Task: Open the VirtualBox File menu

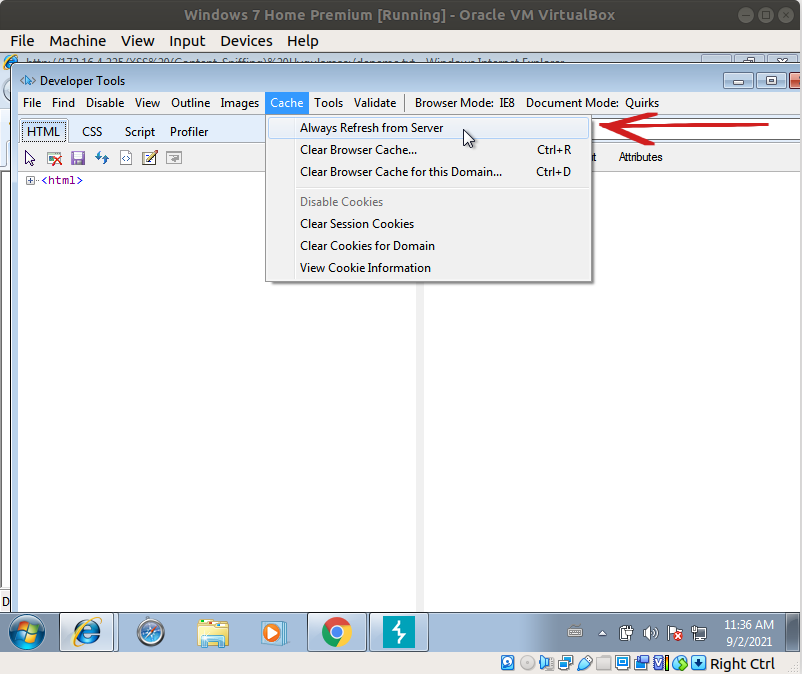Action: click(23, 41)
